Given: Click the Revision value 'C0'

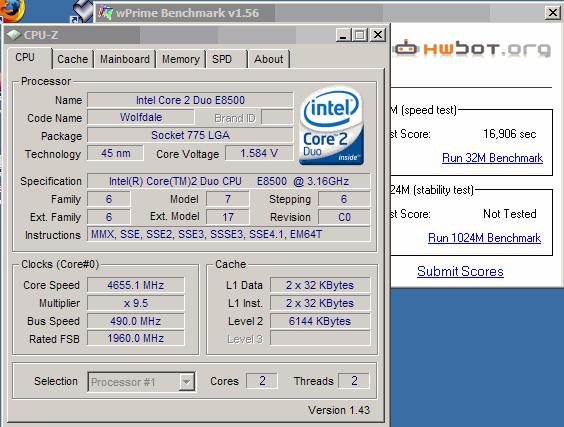Looking at the screenshot, I should coord(344,217).
